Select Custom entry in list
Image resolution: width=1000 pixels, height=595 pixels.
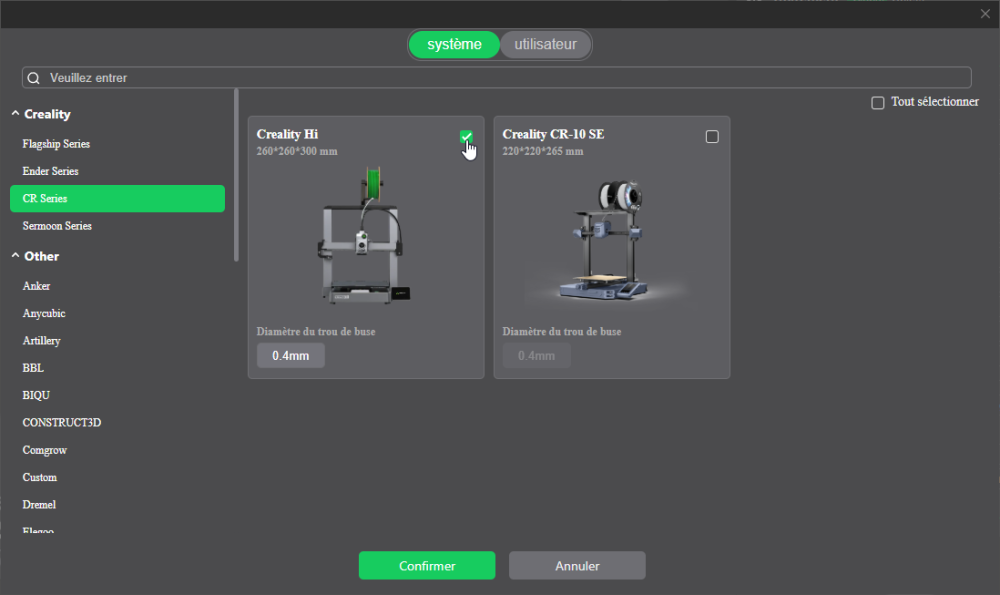click(117, 478)
